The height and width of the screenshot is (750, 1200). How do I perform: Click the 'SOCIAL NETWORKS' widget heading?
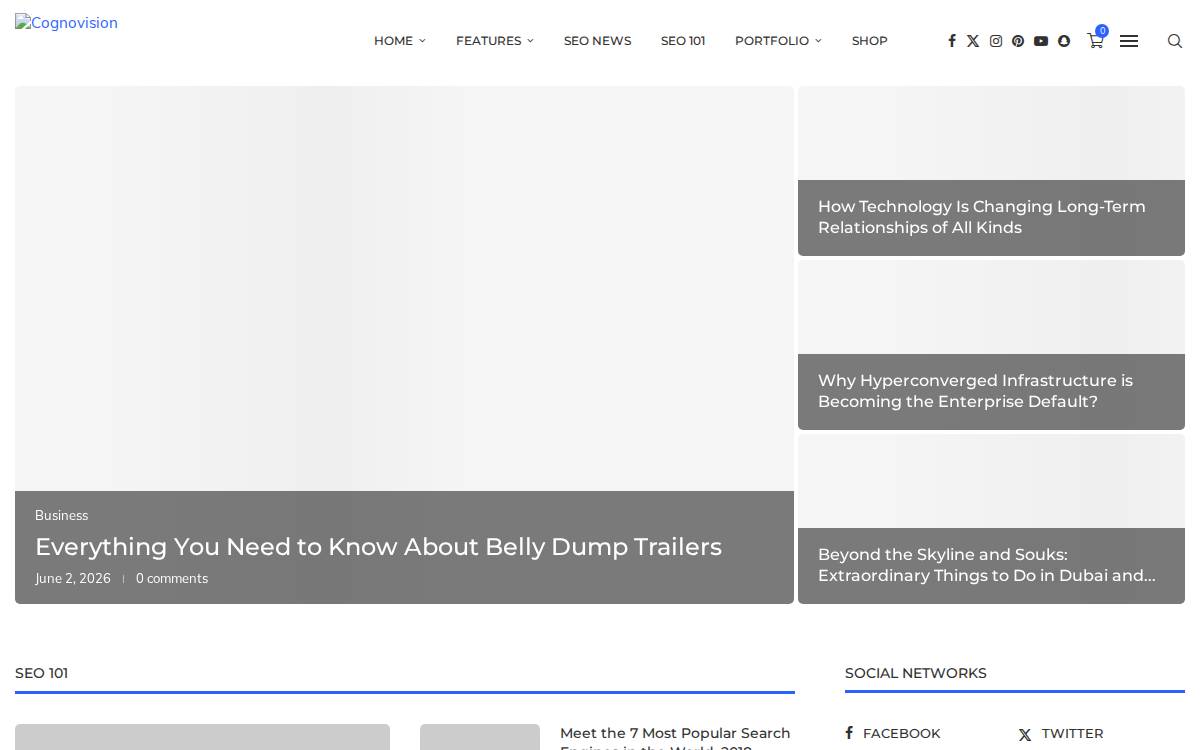click(915, 673)
